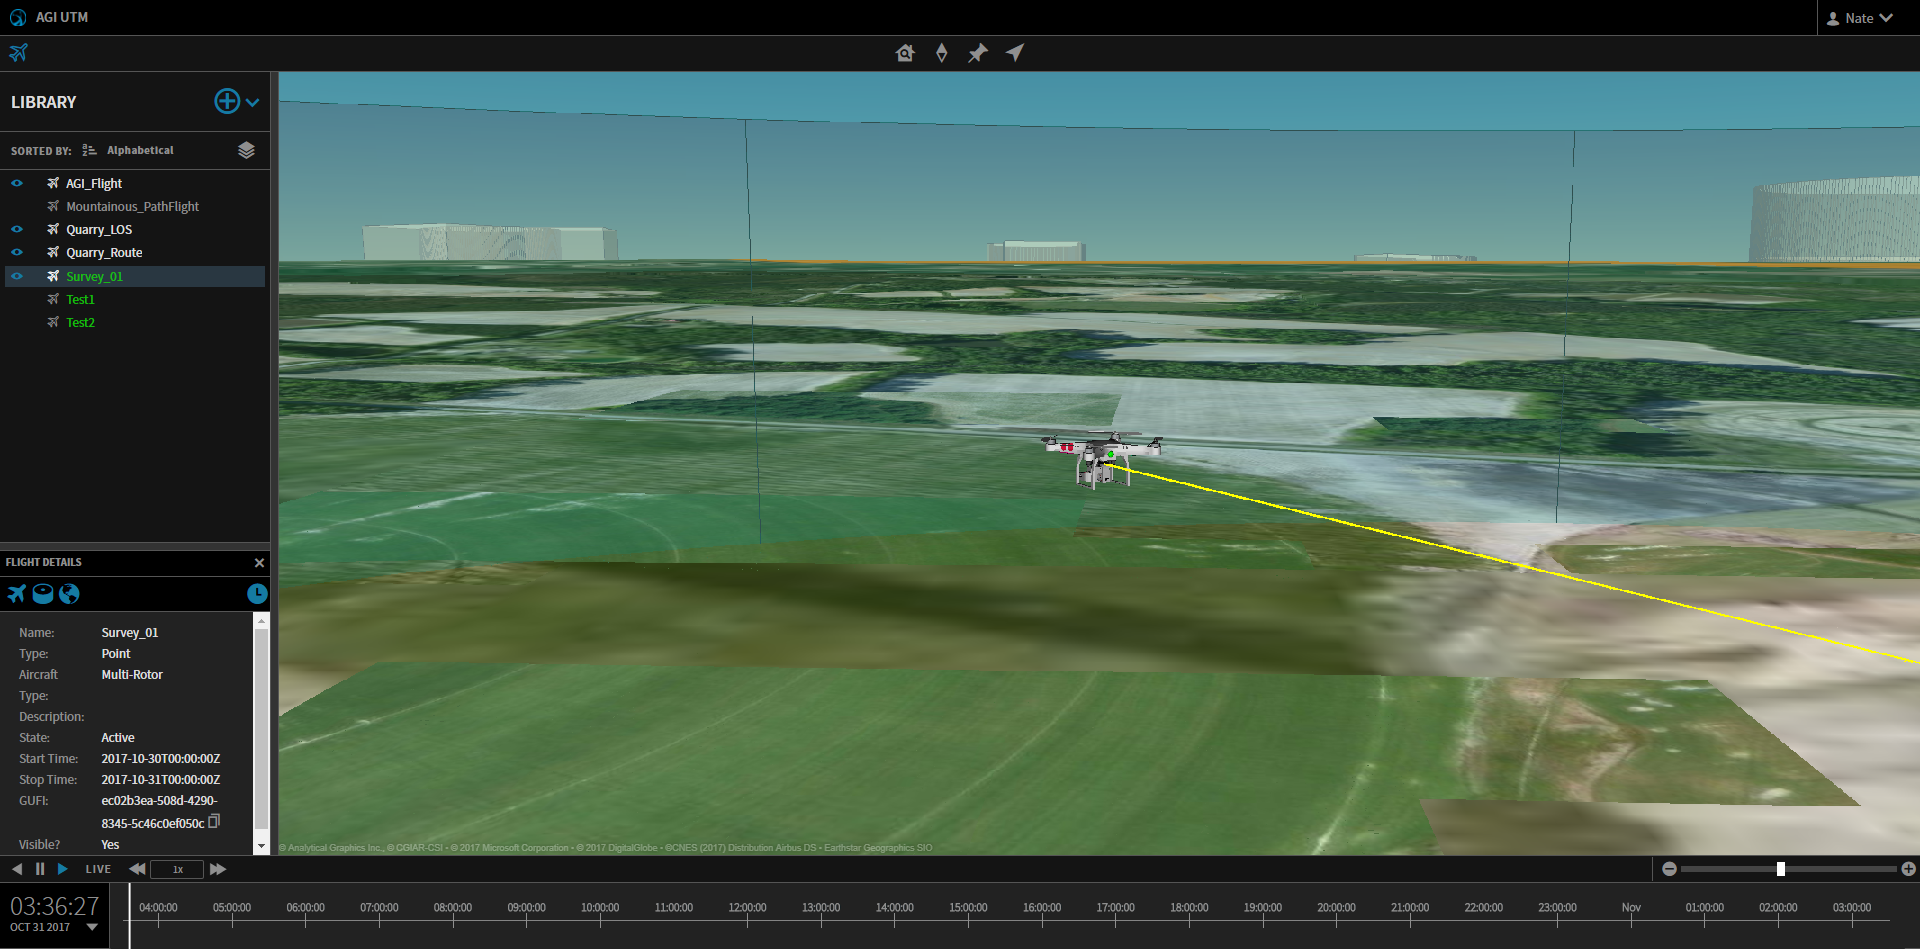Click the Multi-Rotor aircraft type value

[132, 675]
